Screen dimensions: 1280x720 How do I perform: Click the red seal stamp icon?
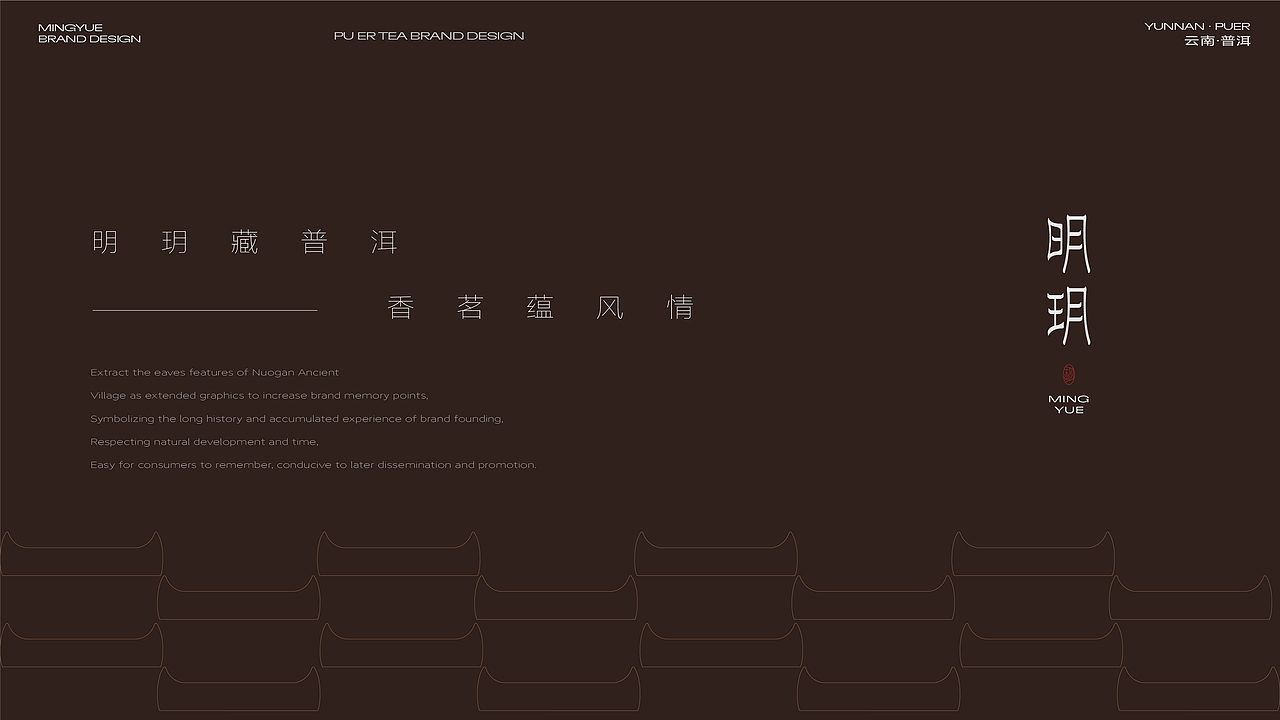coord(1068,376)
